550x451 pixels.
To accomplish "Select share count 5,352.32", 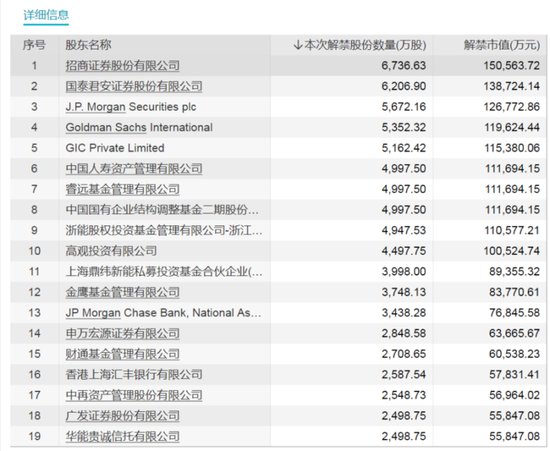I will tap(404, 127).
